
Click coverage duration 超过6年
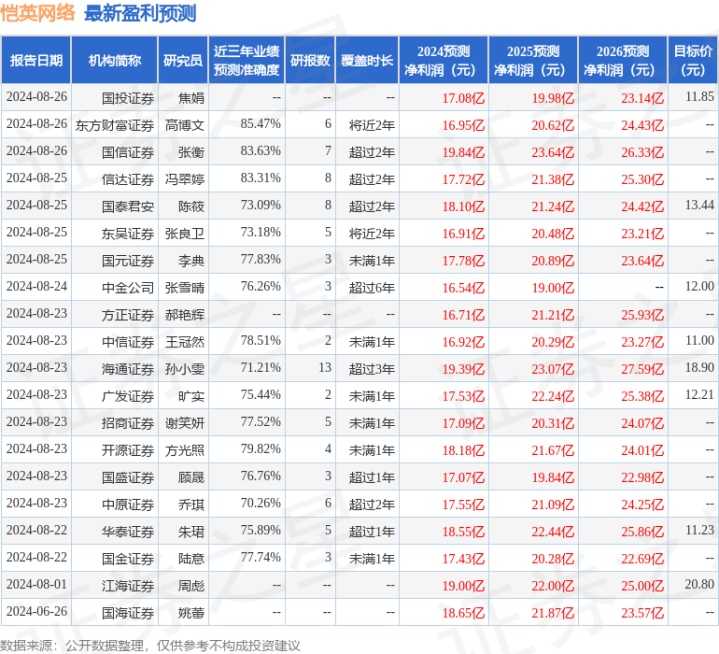point(372,288)
